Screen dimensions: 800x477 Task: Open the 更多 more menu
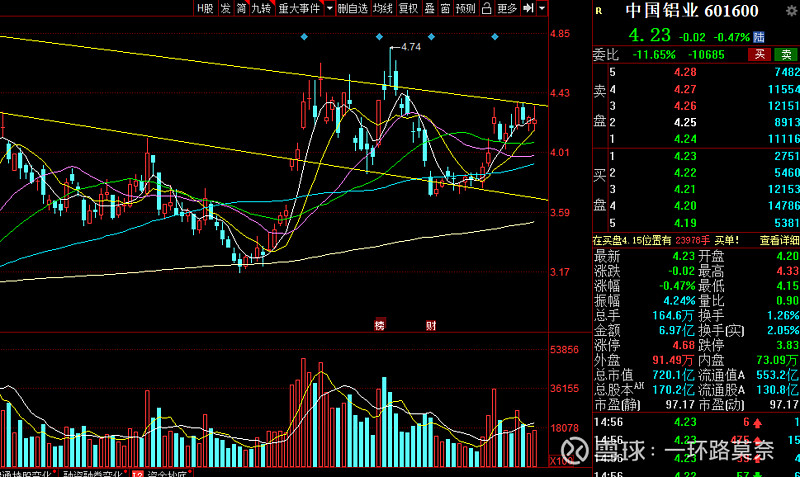[x=507, y=8]
